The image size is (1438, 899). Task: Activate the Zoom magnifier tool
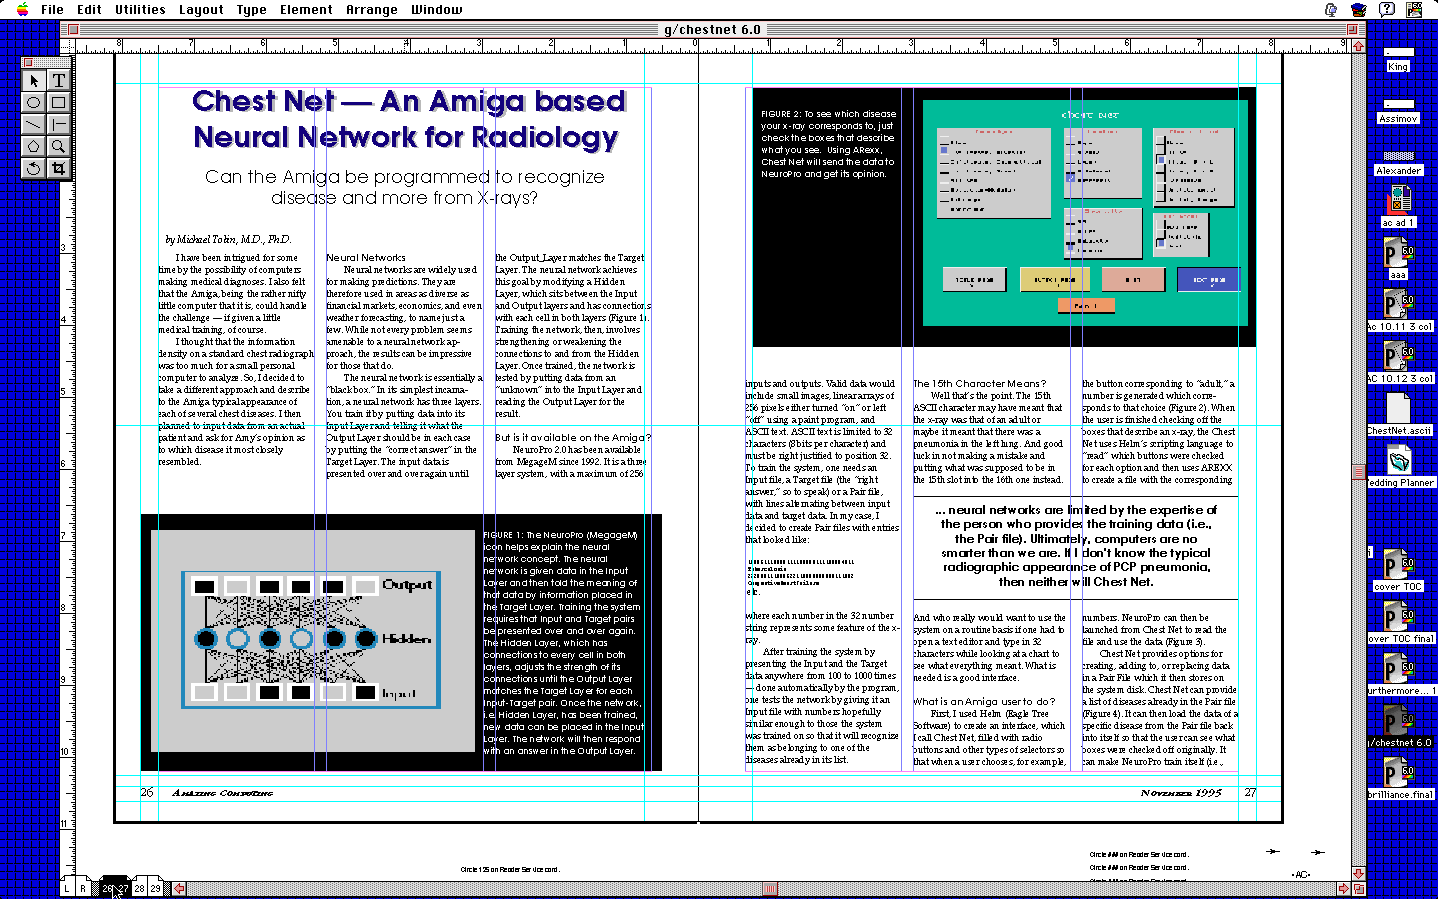[58, 146]
